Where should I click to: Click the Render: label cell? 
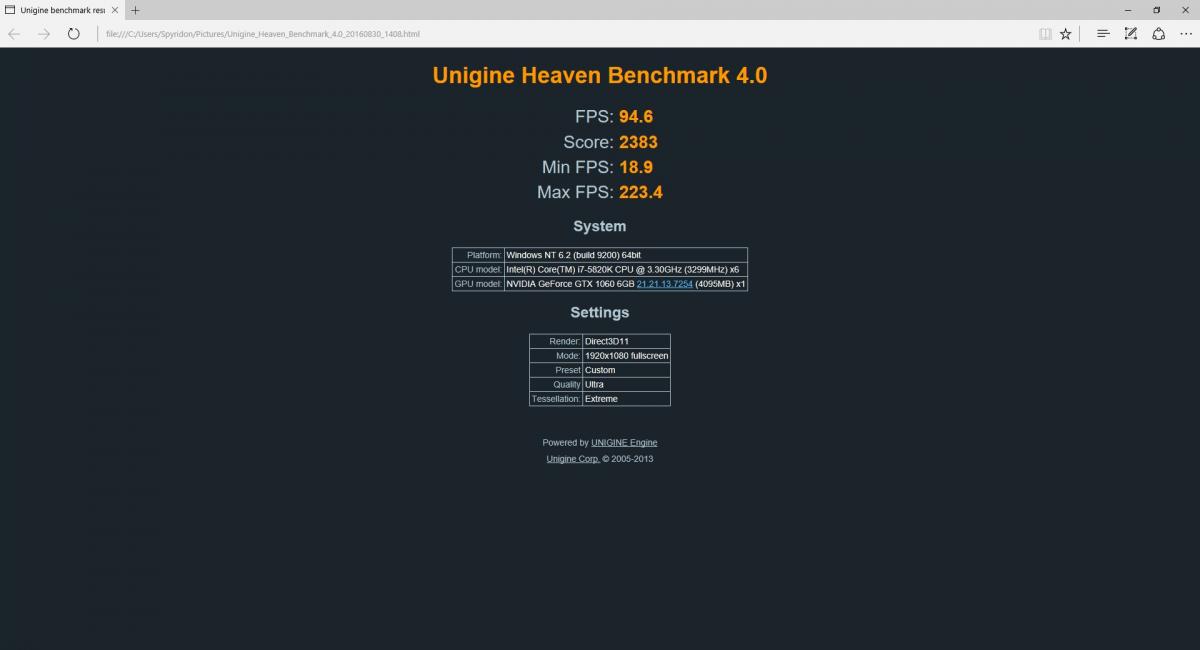[x=556, y=341]
